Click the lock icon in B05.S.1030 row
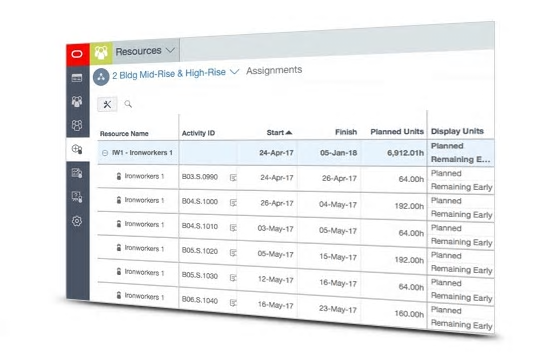This screenshot has width=560, height=360. click(119, 271)
